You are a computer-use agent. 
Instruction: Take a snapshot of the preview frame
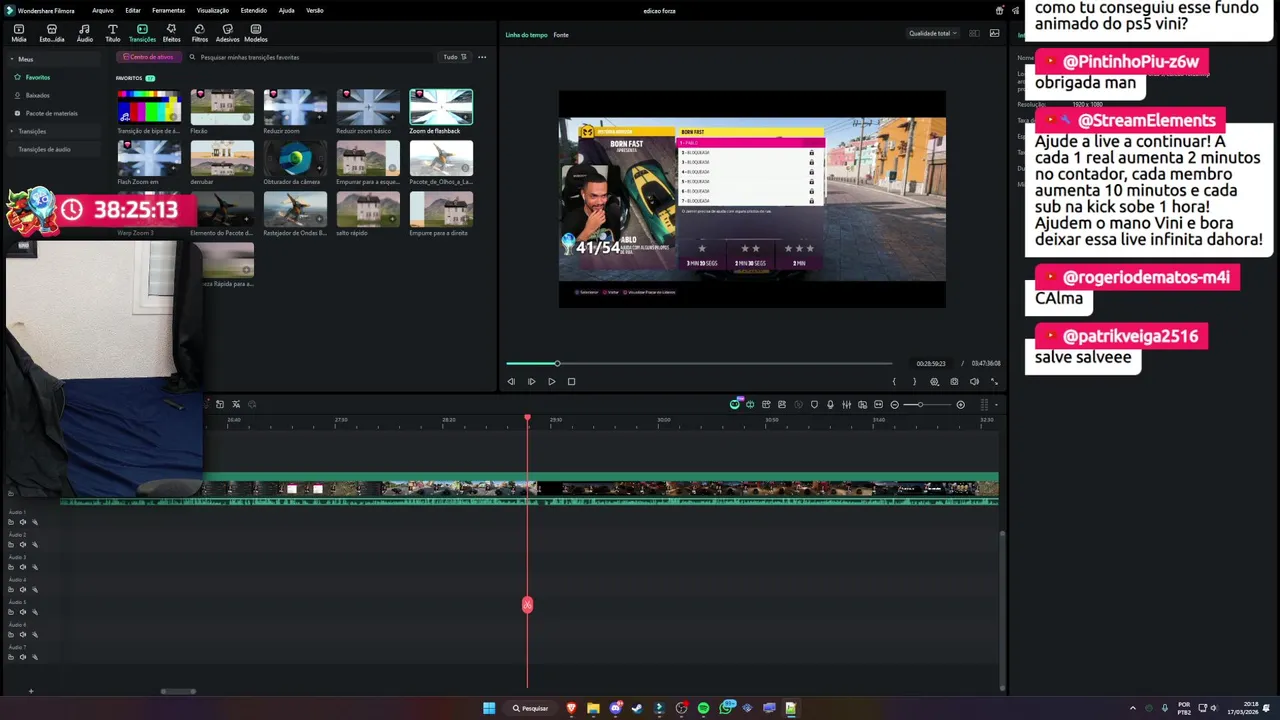tap(954, 381)
